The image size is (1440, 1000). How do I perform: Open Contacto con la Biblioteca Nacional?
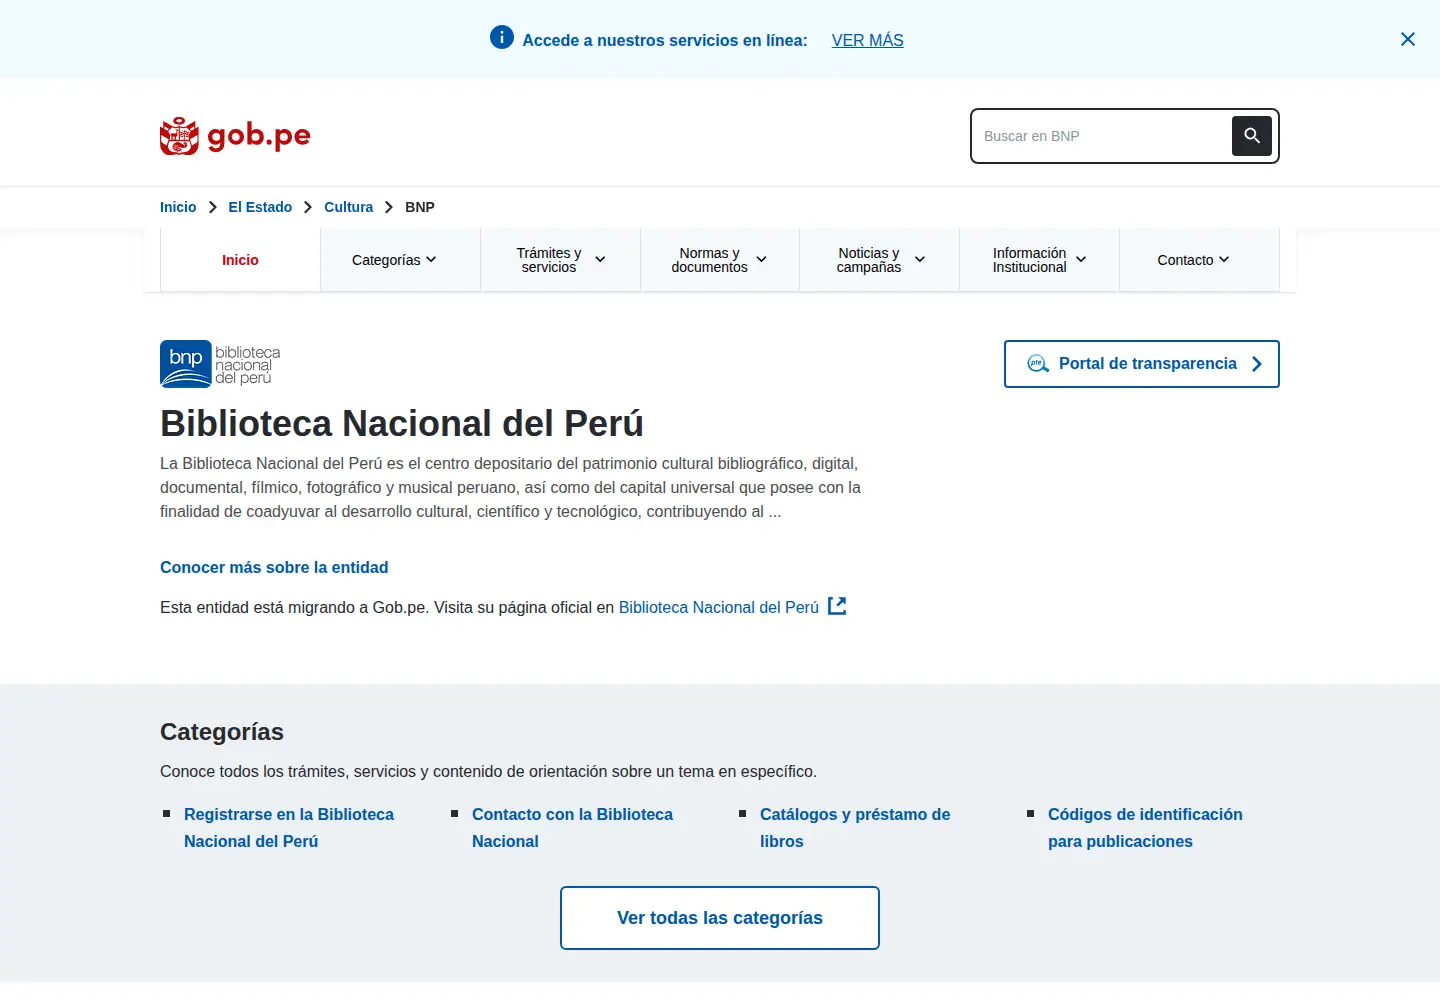[x=572, y=828]
